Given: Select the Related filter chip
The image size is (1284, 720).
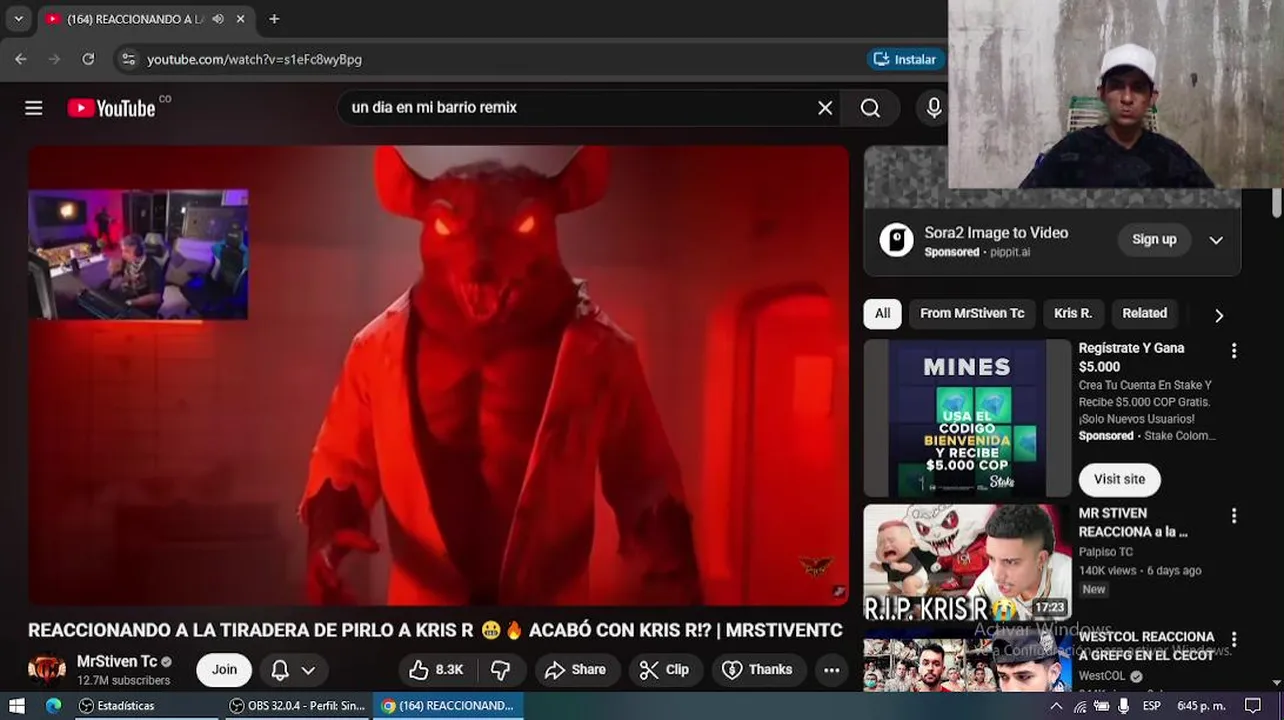Looking at the screenshot, I should tap(1144, 314).
